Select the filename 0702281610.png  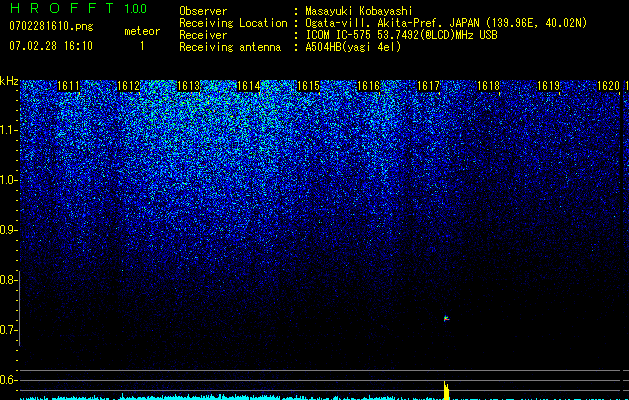[51, 26]
